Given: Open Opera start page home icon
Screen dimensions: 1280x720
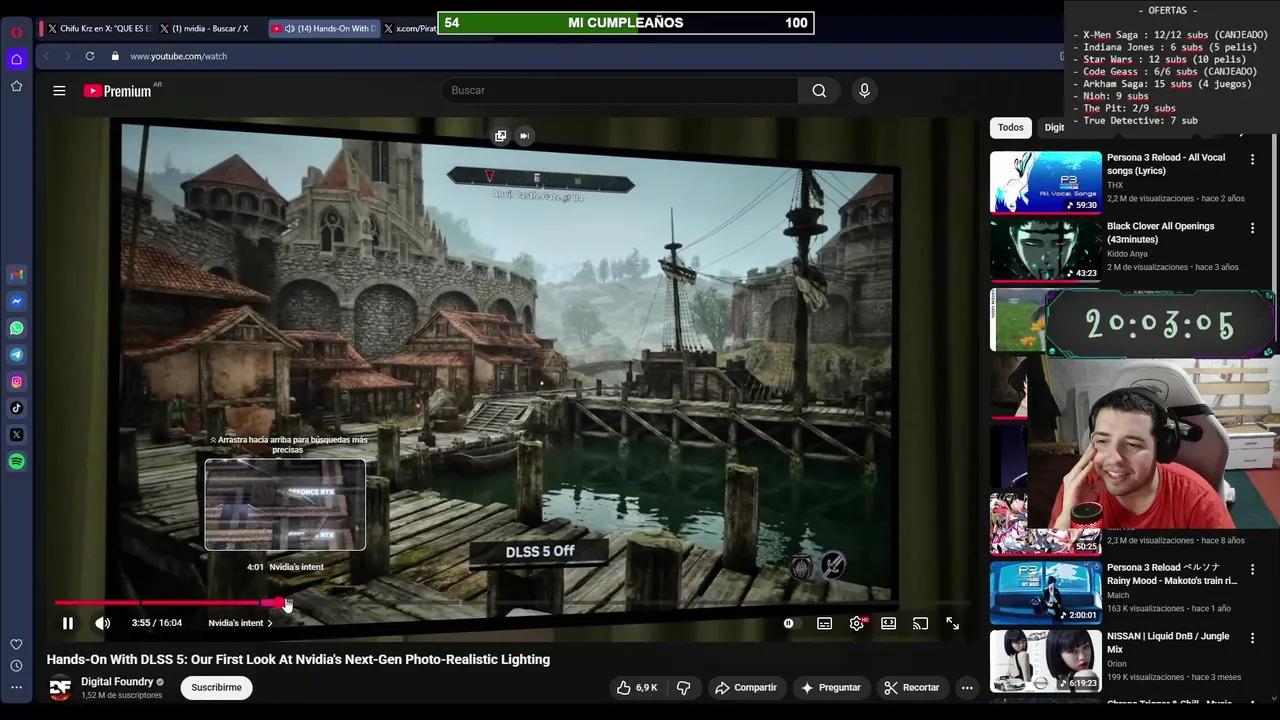Looking at the screenshot, I should (16, 59).
